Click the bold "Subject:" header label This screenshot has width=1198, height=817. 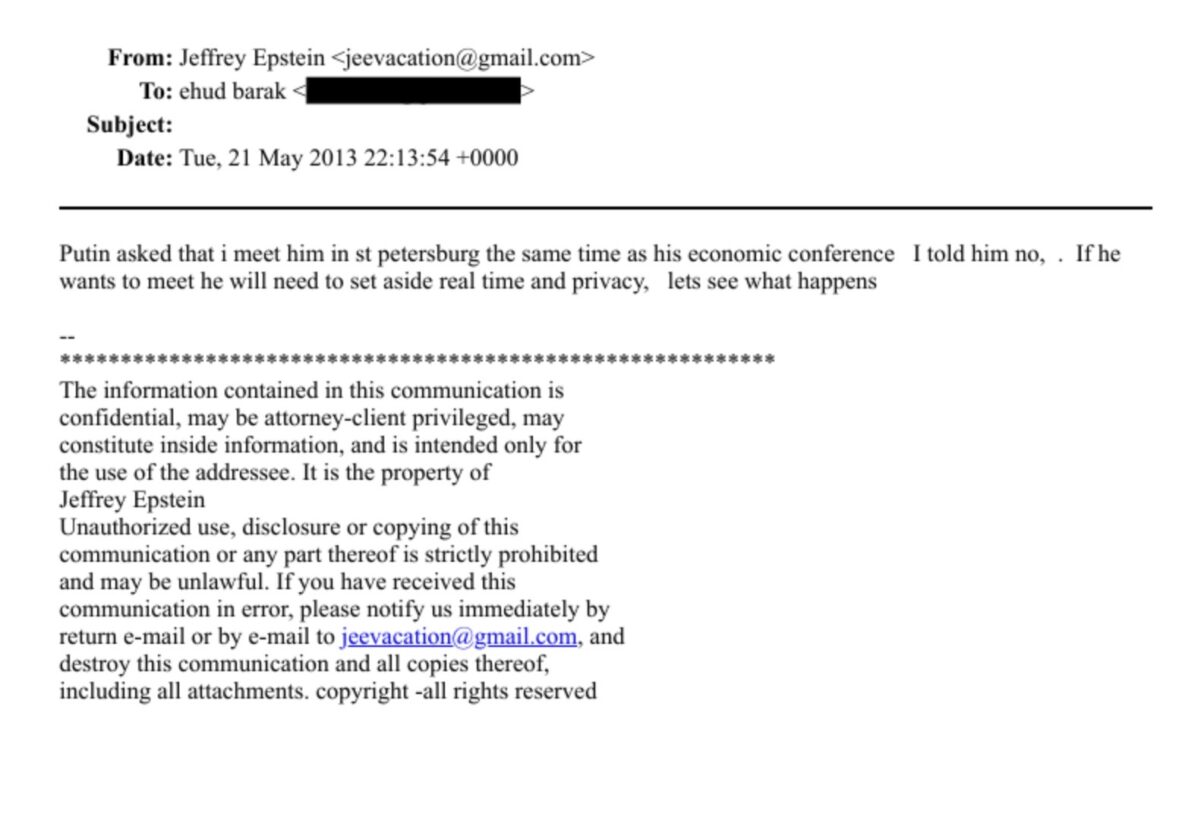[130, 125]
